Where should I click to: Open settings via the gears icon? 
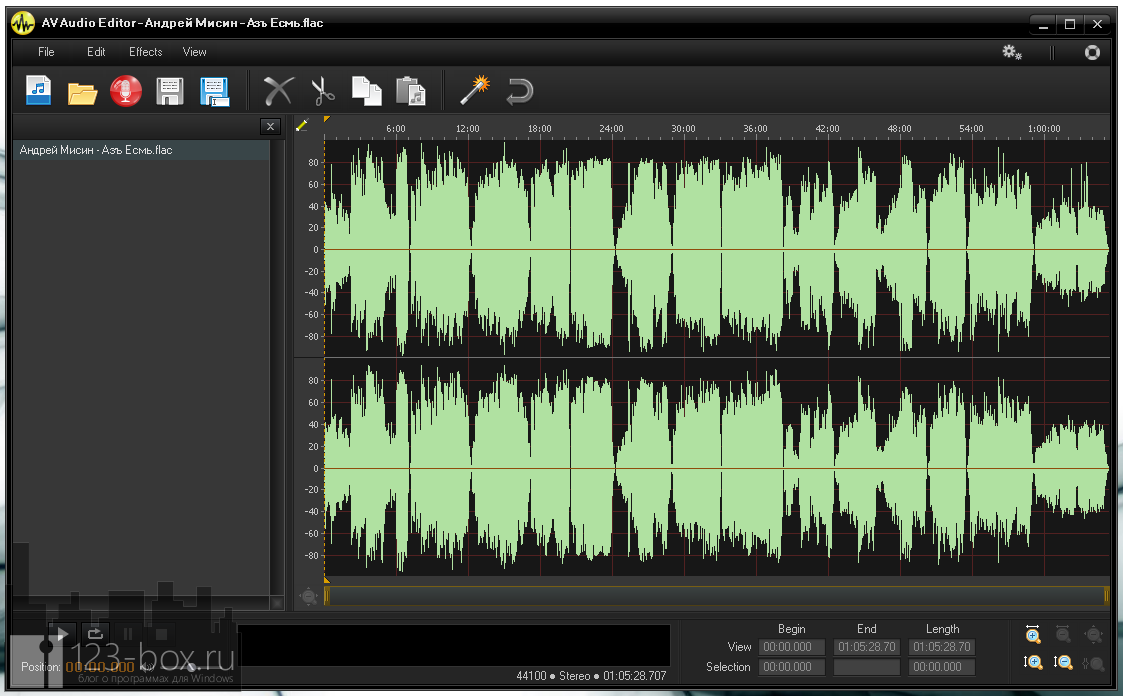(x=1012, y=52)
